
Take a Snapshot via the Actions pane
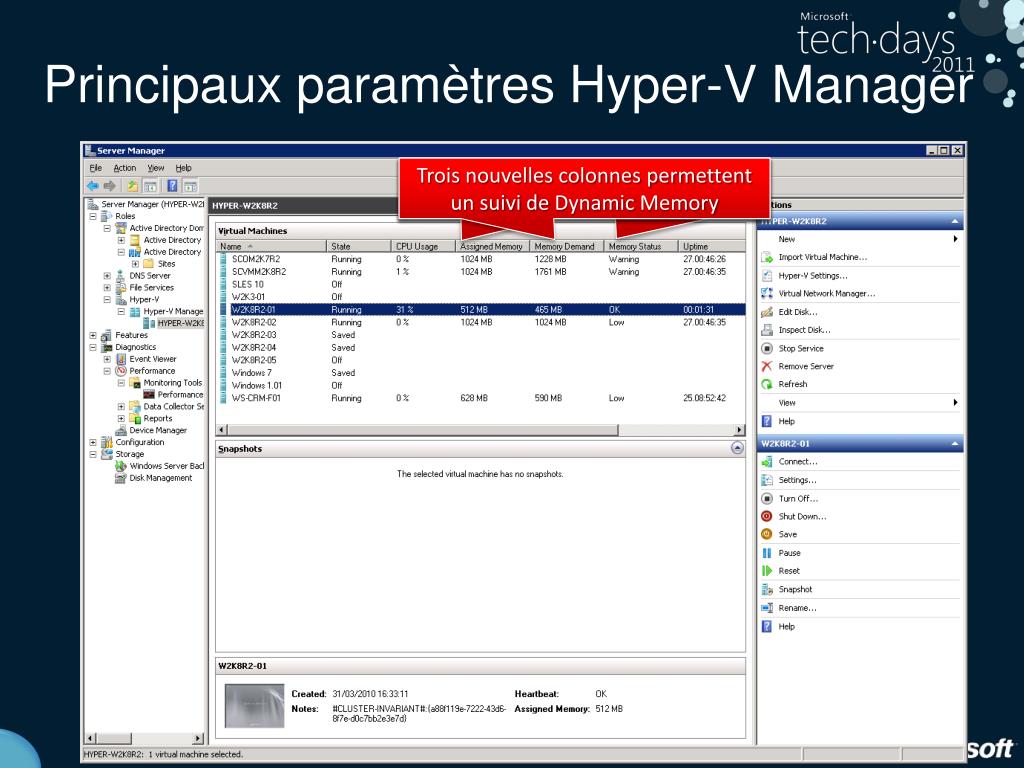tap(795, 590)
